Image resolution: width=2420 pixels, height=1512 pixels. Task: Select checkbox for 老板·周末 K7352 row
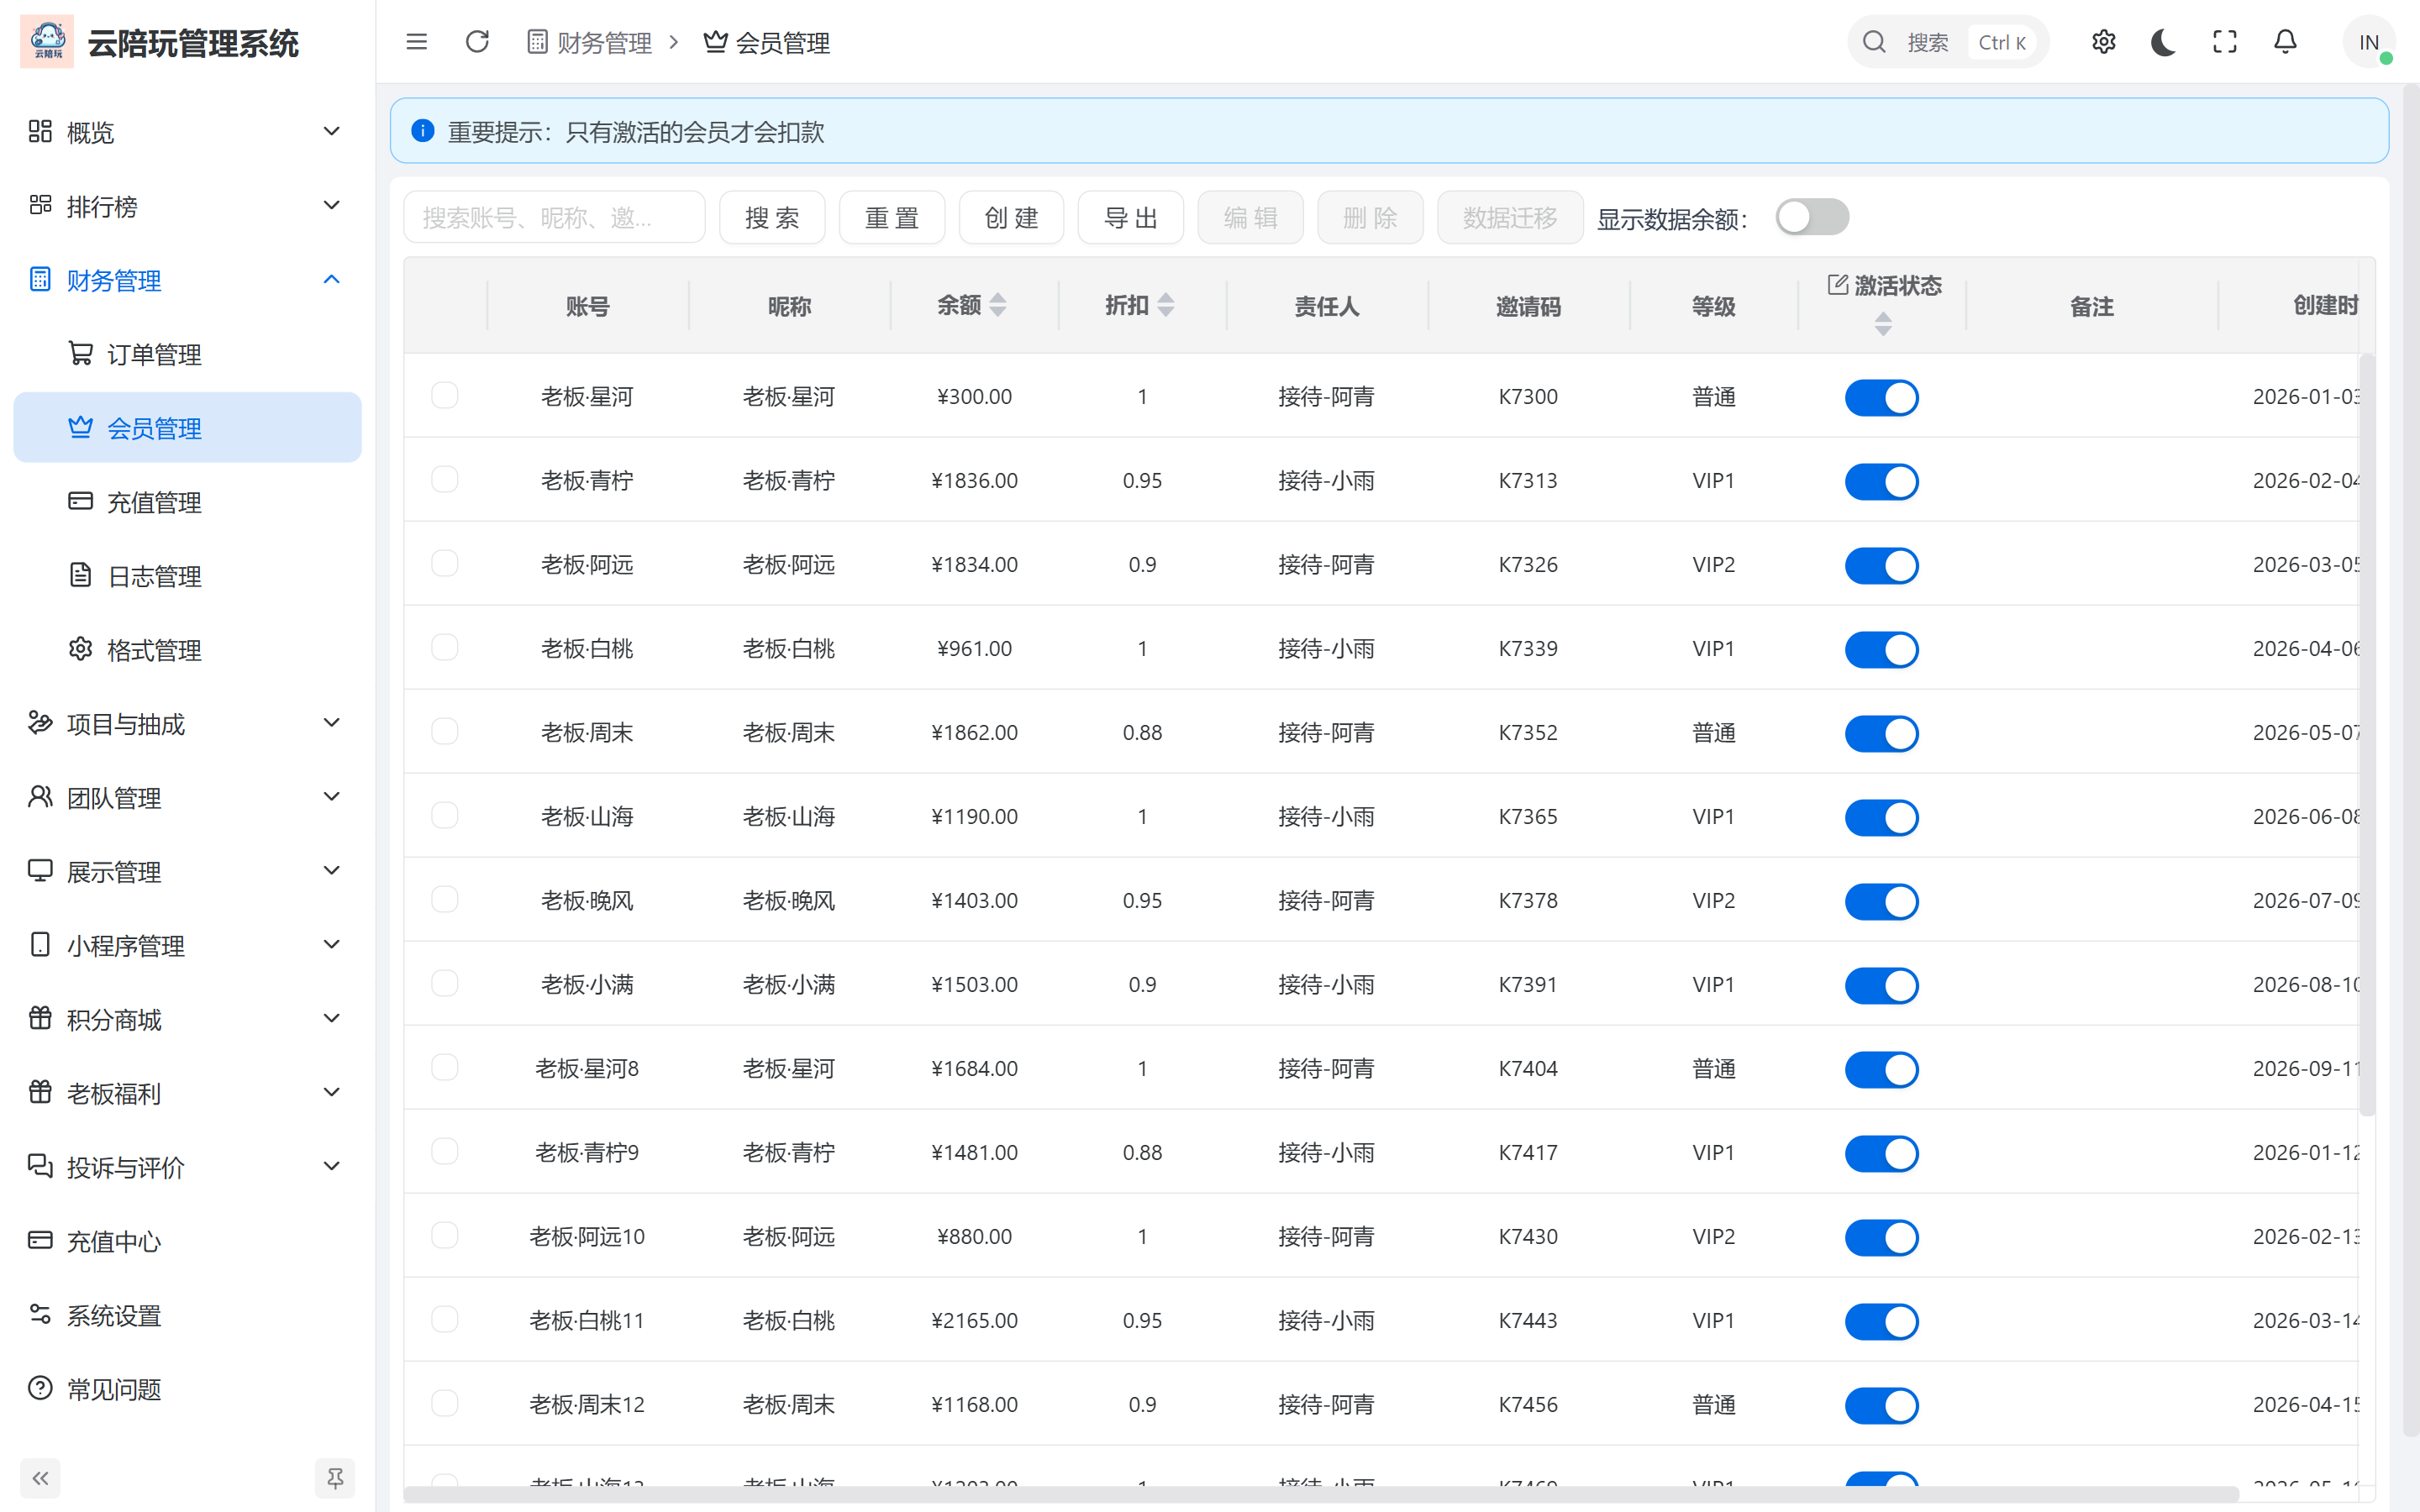click(445, 731)
